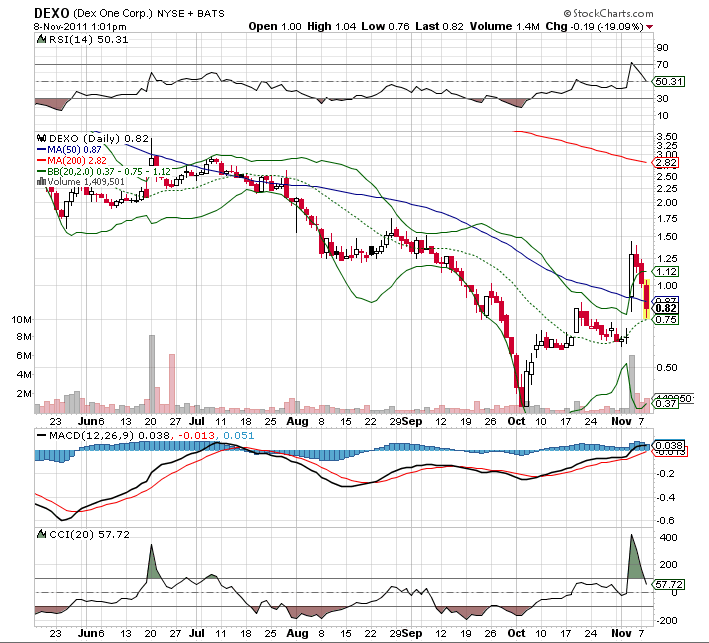
Task: Click the 3.50 price axis label
Action: click(667, 136)
